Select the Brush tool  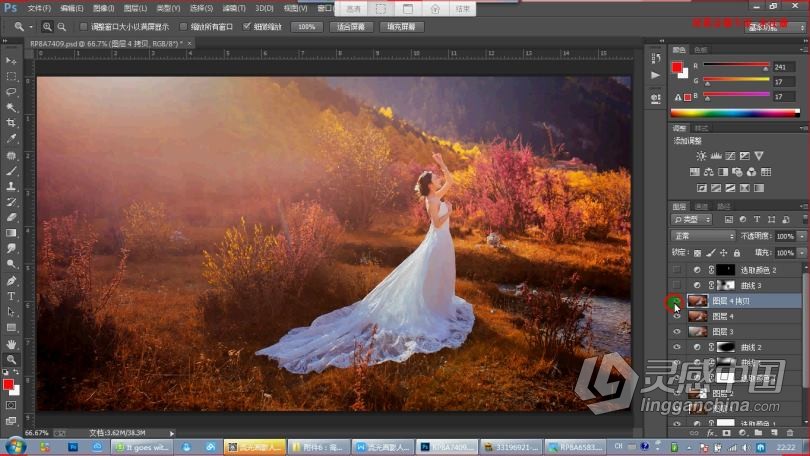[11, 170]
